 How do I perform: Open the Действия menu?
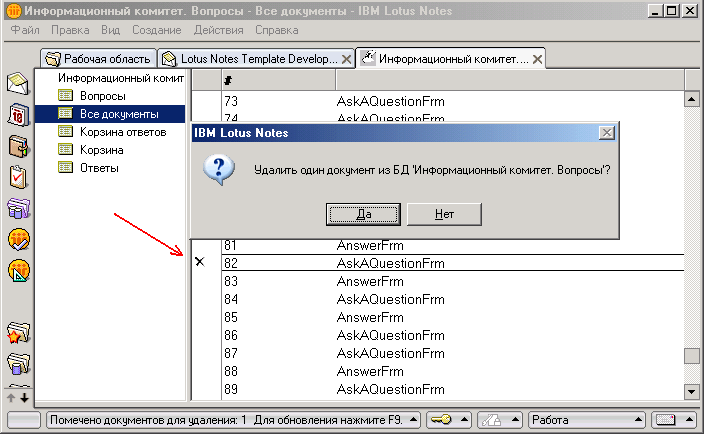[219, 30]
